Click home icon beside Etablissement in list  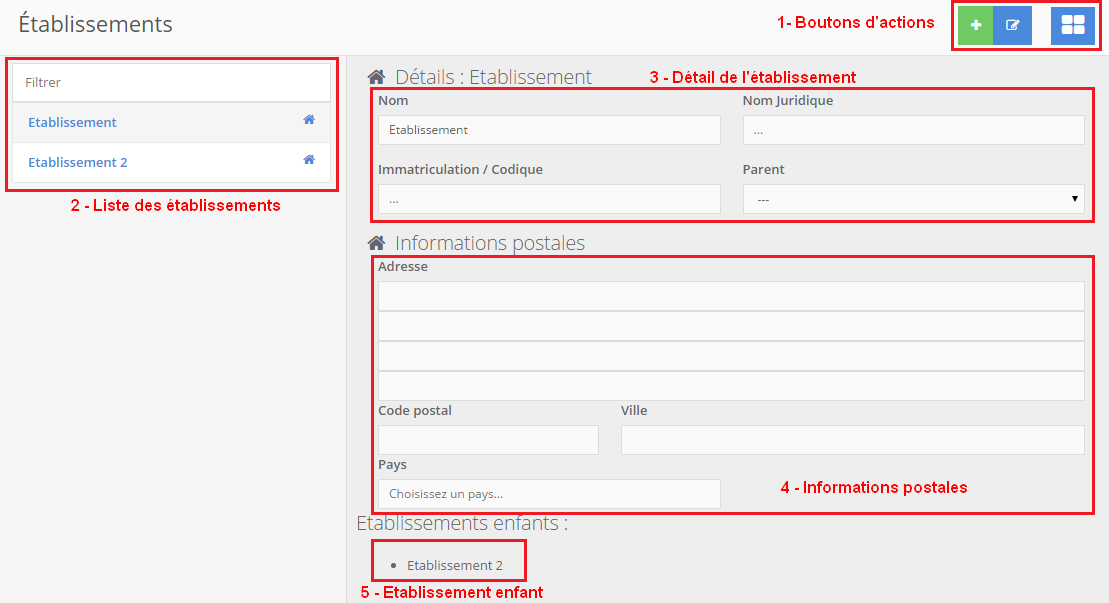(x=309, y=120)
